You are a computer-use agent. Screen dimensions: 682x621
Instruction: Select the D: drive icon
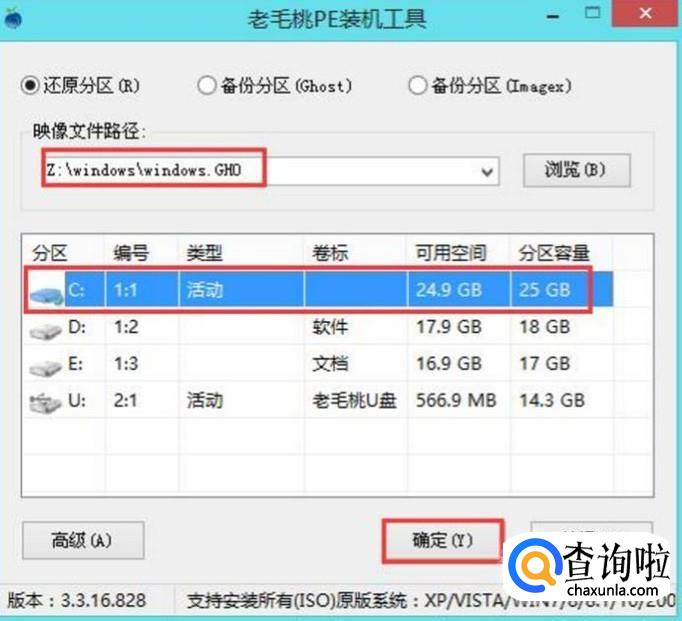46,331
